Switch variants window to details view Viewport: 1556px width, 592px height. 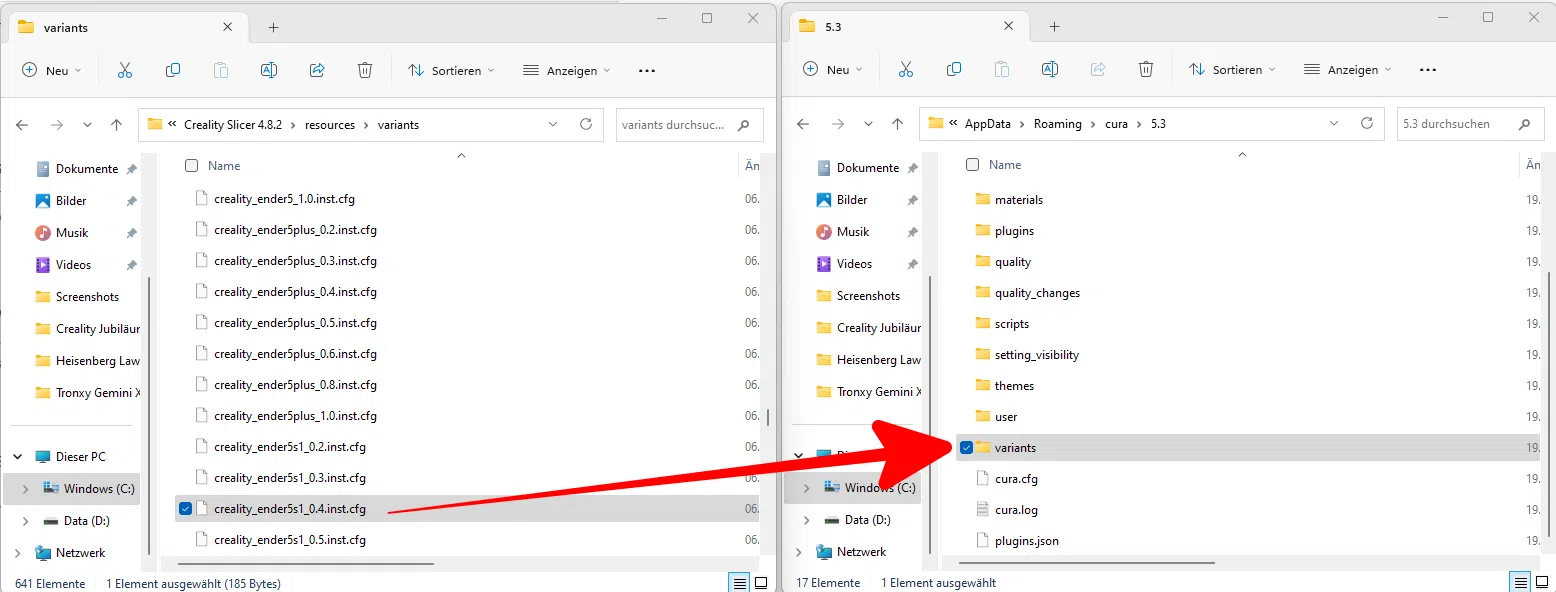tap(739, 583)
